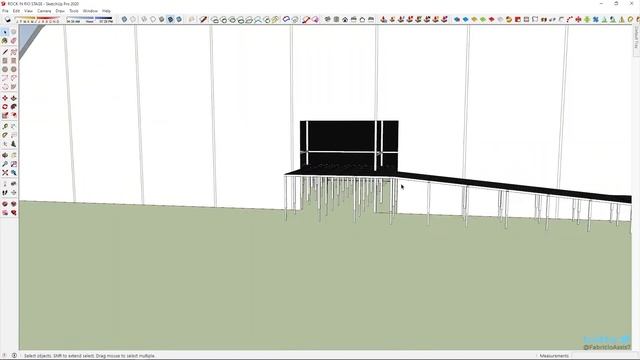Select the Arc tool
Viewport: 640px width, 360px height.
coord(5,78)
